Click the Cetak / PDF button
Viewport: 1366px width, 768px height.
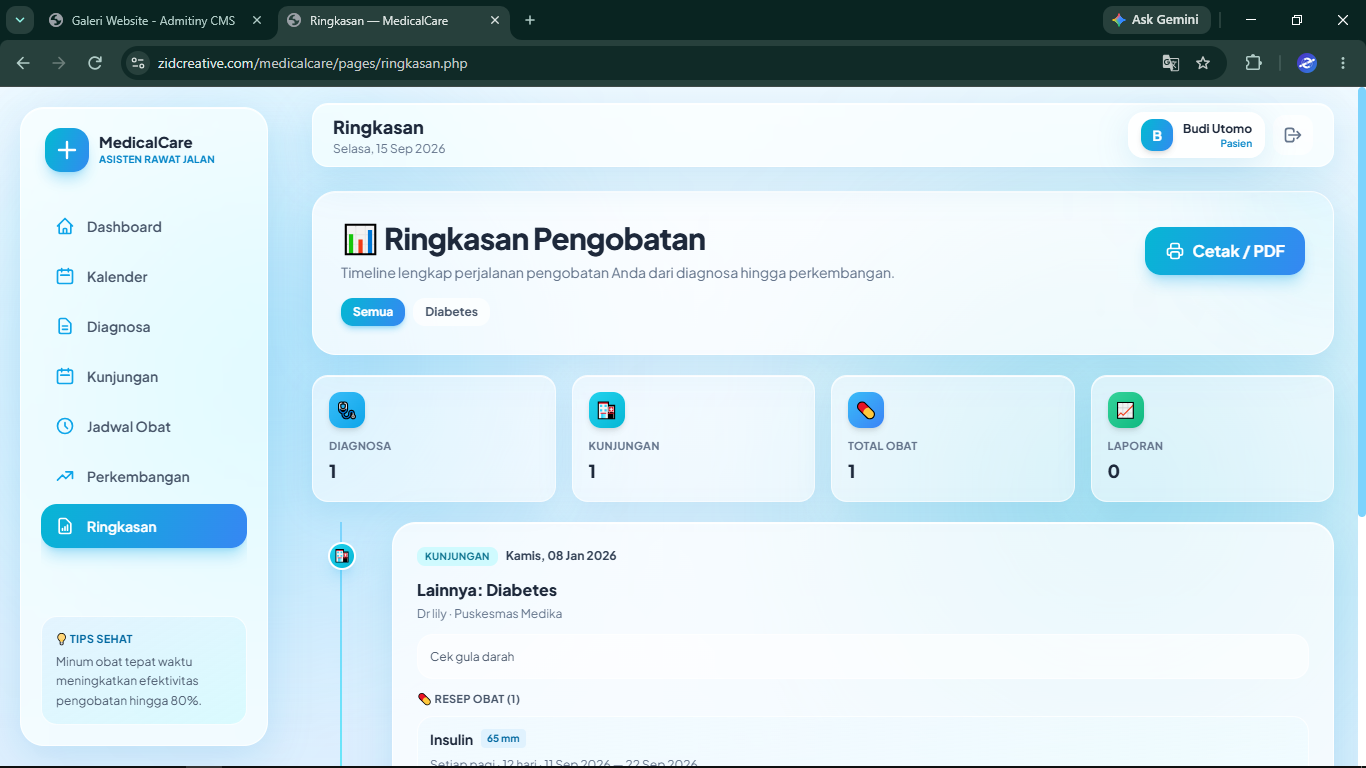[1225, 251]
